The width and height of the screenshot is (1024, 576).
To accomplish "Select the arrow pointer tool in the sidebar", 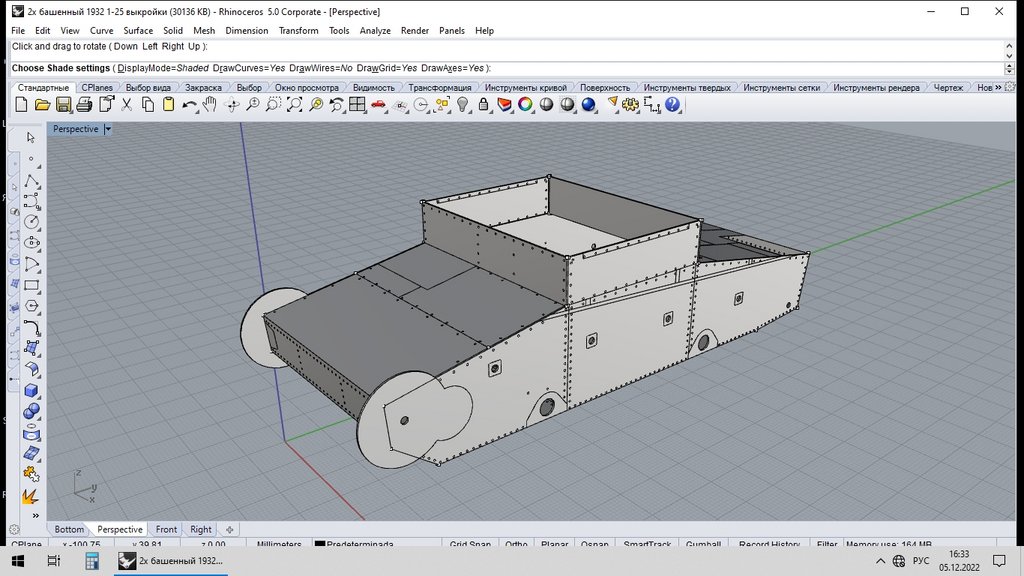I will pyautogui.click(x=31, y=137).
